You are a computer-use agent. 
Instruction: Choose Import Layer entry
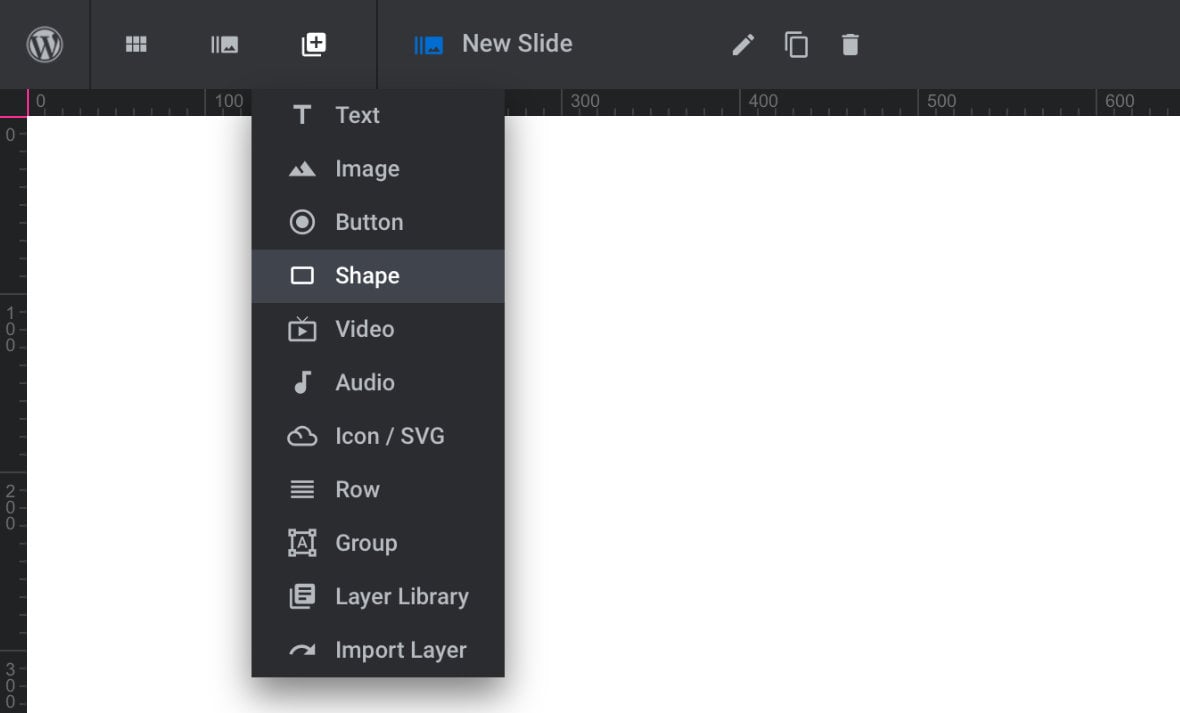[x=378, y=650]
